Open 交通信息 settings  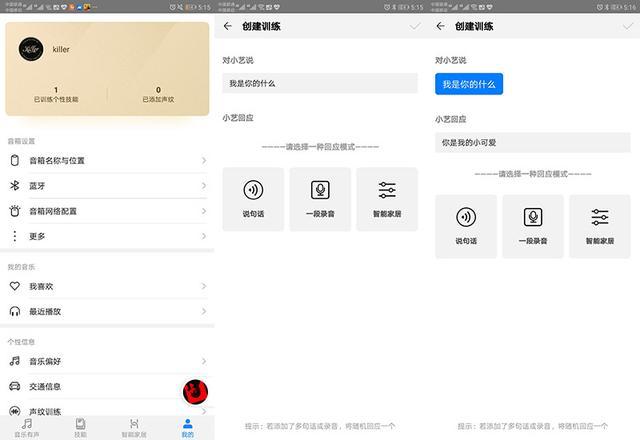pos(107,386)
